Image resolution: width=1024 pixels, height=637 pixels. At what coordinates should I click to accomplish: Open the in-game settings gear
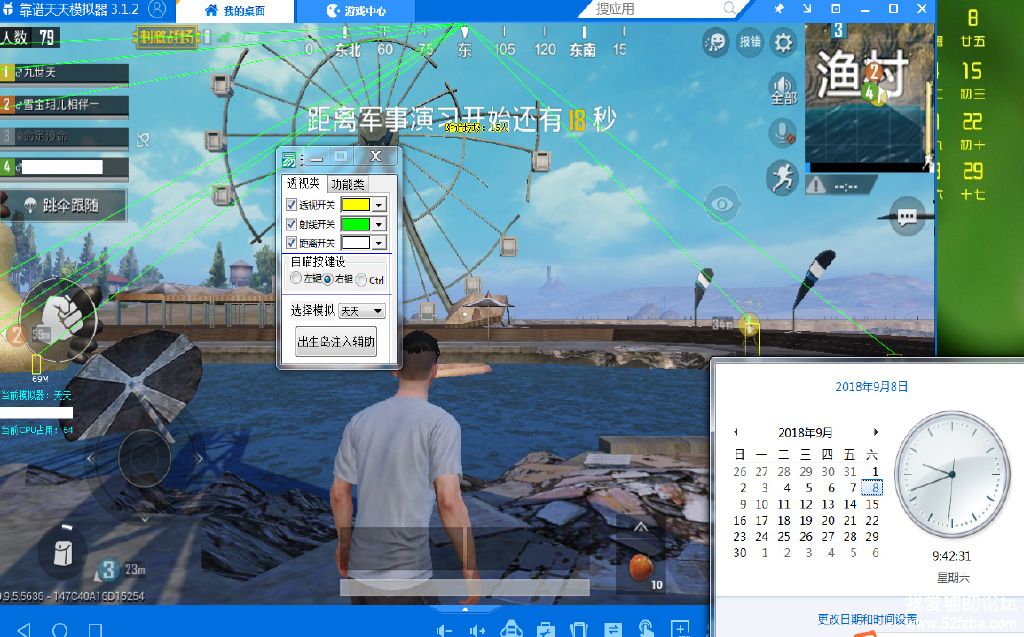[x=783, y=42]
